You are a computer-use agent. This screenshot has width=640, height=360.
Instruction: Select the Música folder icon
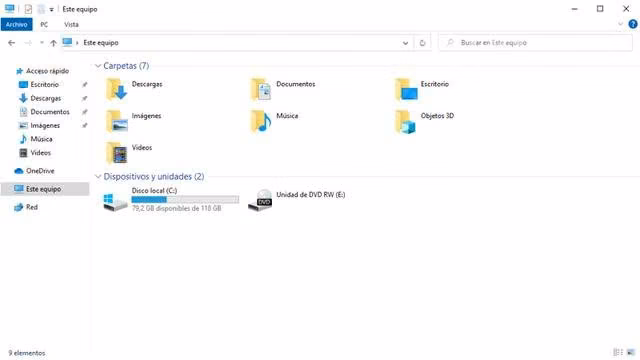pos(261,121)
